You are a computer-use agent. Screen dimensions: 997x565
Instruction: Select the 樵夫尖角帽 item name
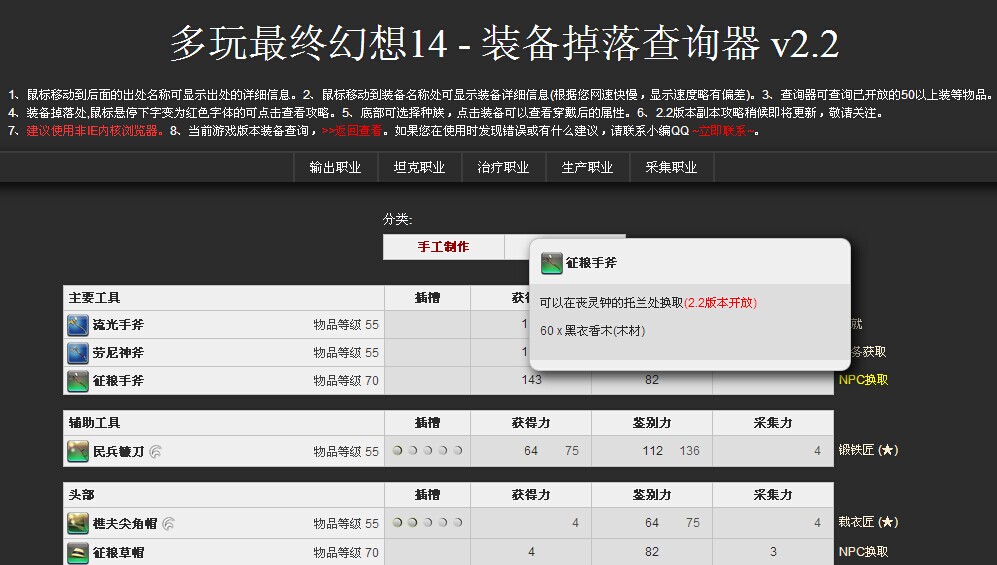click(x=125, y=523)
